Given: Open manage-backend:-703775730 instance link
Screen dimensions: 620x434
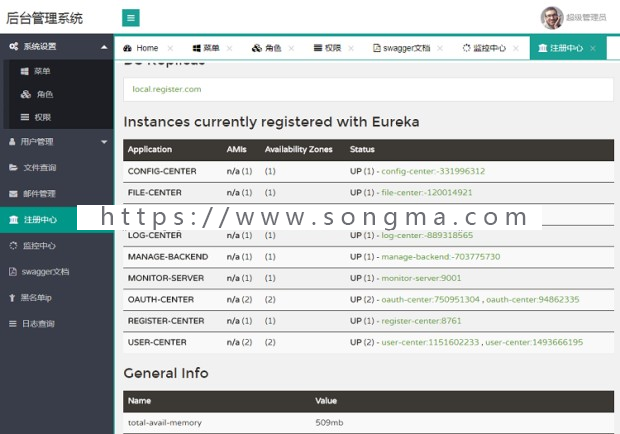Looking at the screenshot, I should point(440,257).
